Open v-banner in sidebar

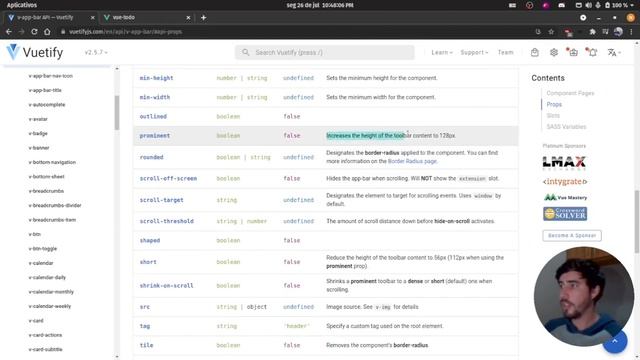pyautogui.click(x=39, y=148)
